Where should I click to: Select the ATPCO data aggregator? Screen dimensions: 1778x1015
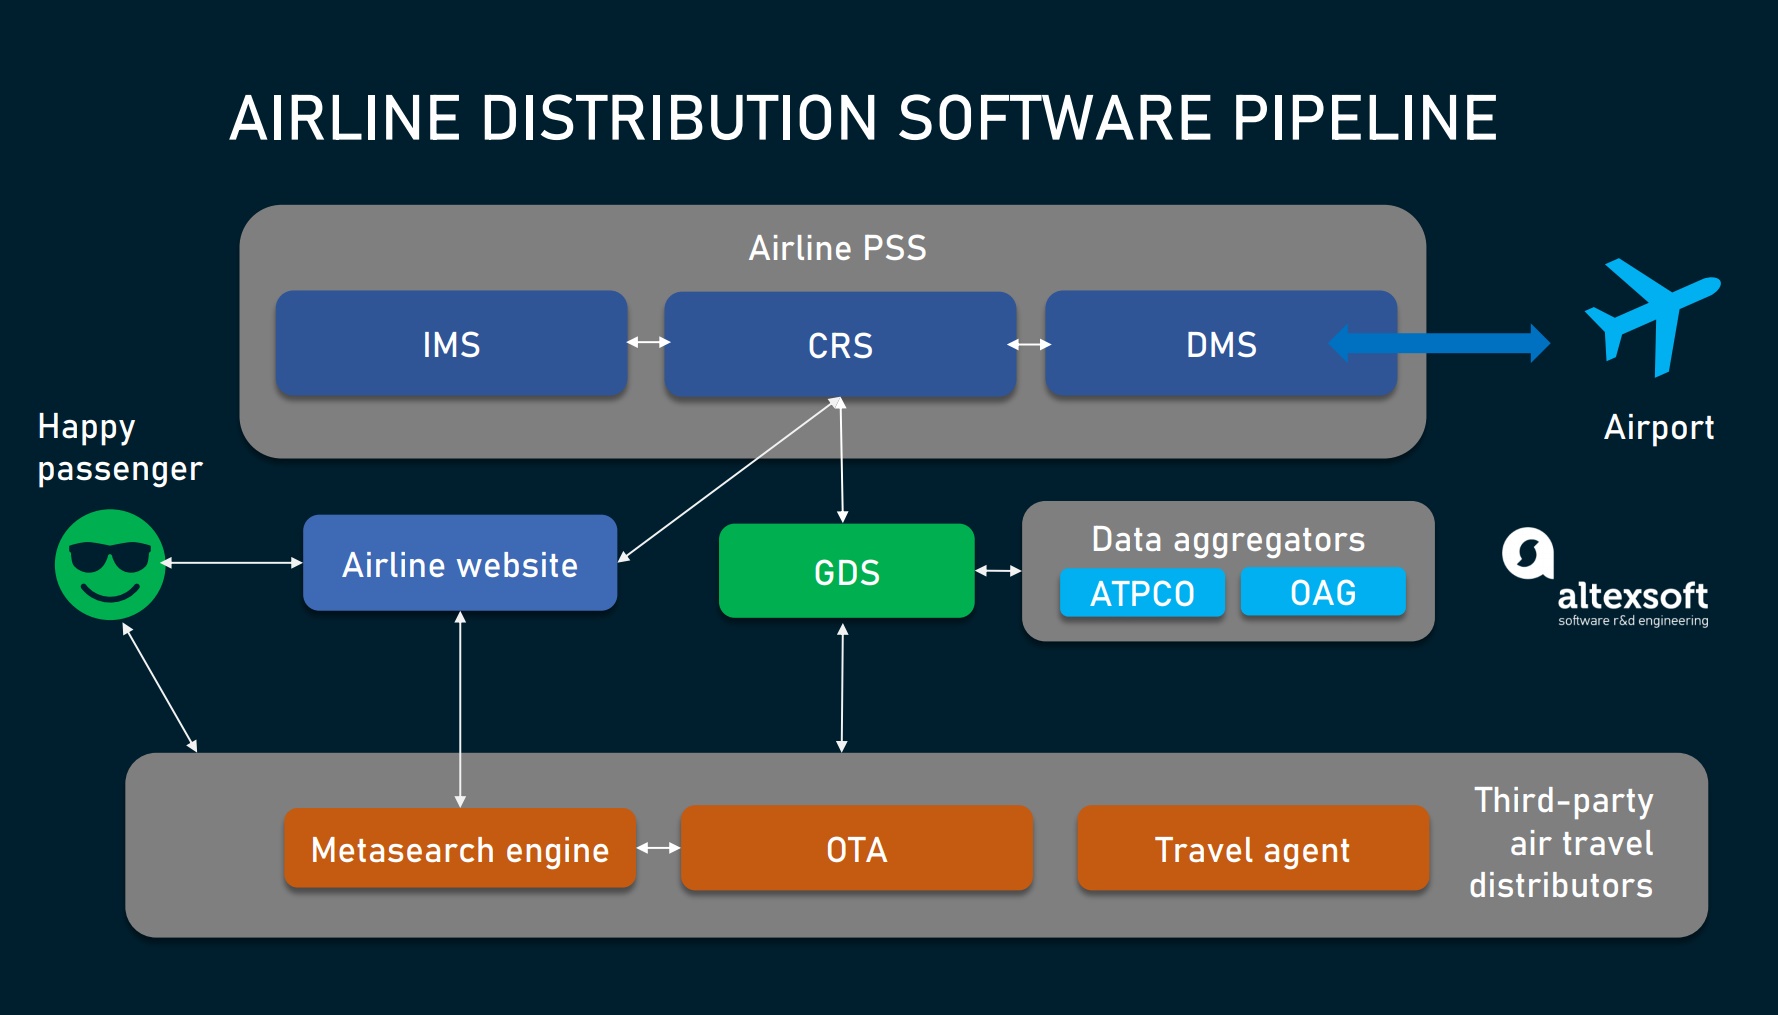(1142, 593)
